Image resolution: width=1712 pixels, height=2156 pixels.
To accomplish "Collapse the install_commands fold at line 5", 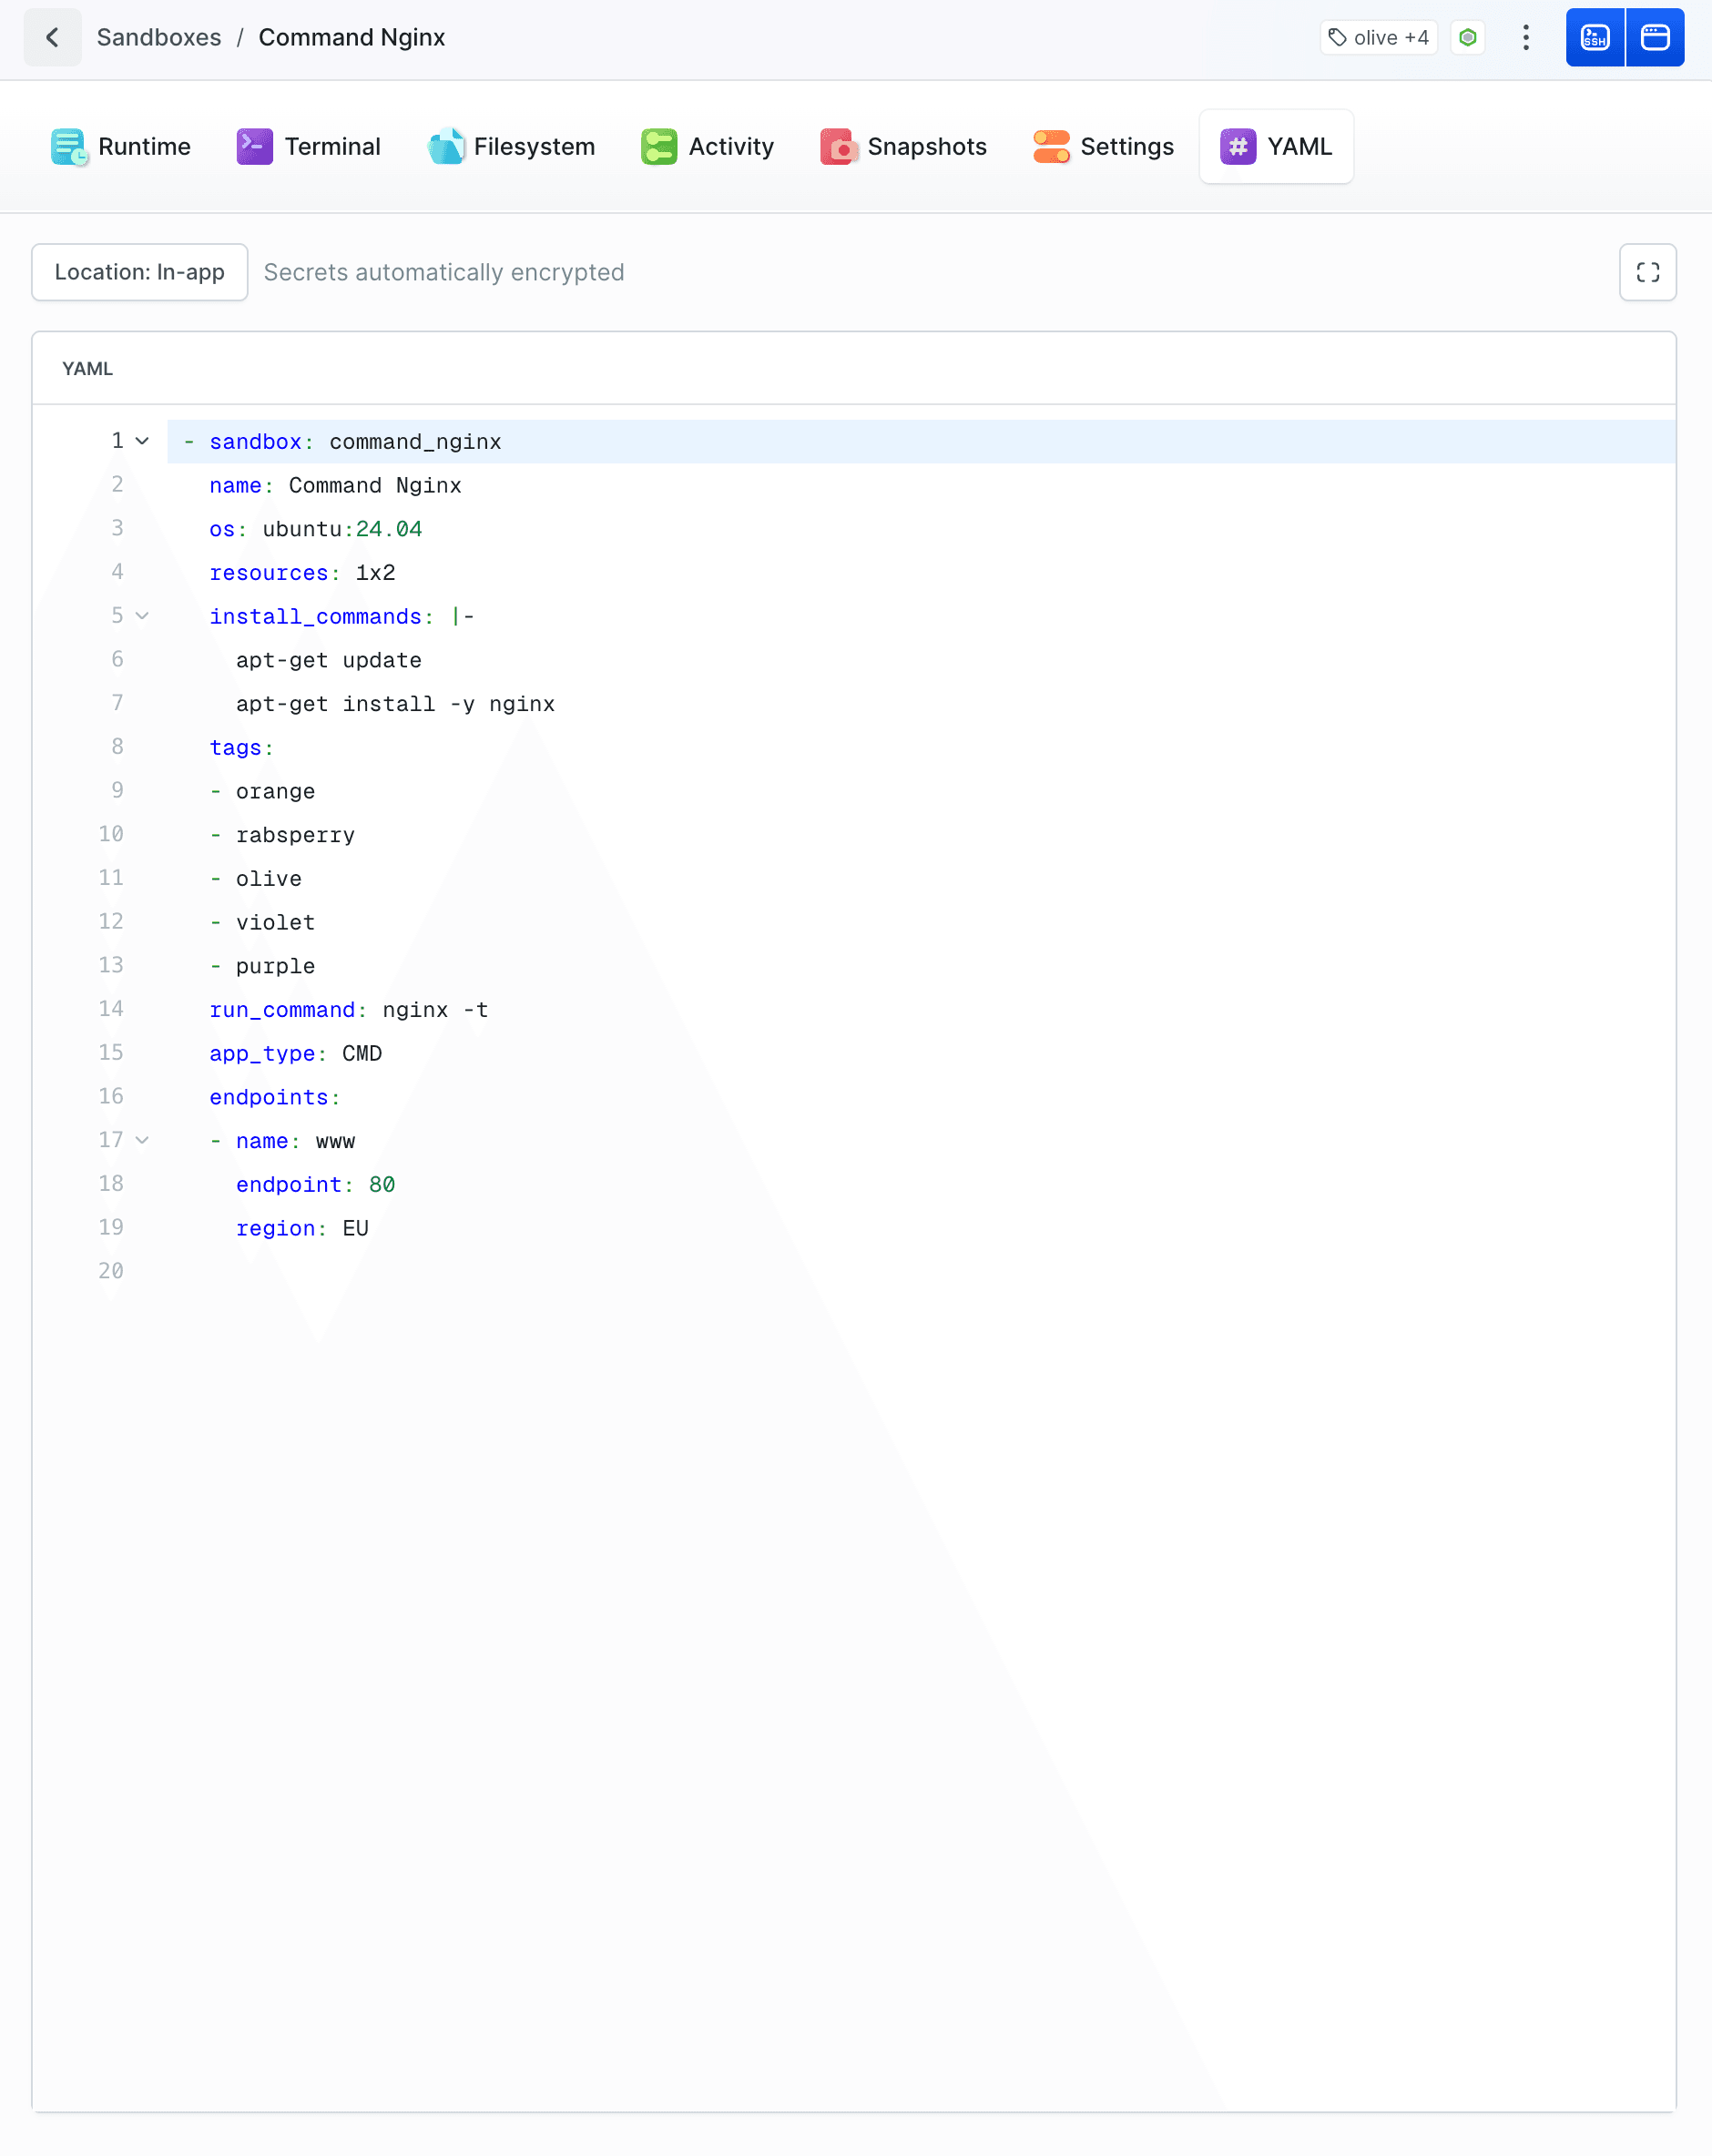I will 142,616.
